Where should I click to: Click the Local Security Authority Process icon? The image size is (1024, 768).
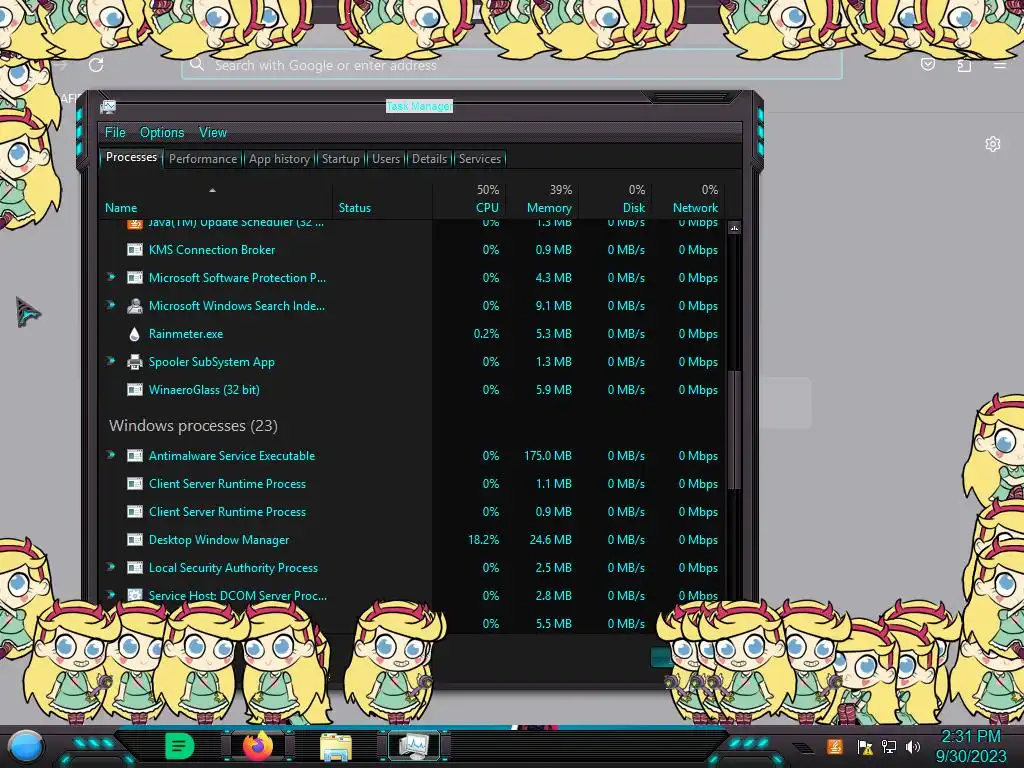(x=135, y=568)
